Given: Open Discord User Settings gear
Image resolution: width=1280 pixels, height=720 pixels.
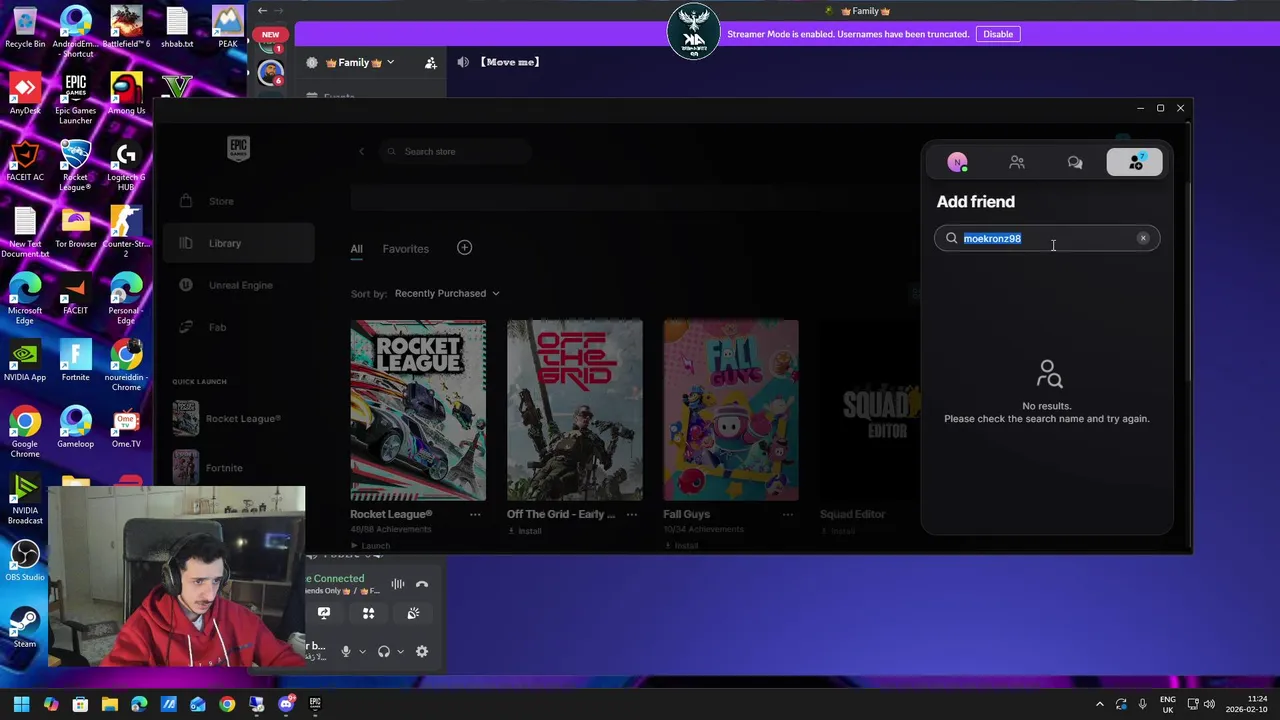Looking at the screenshot, I should (x=422, y=651).
